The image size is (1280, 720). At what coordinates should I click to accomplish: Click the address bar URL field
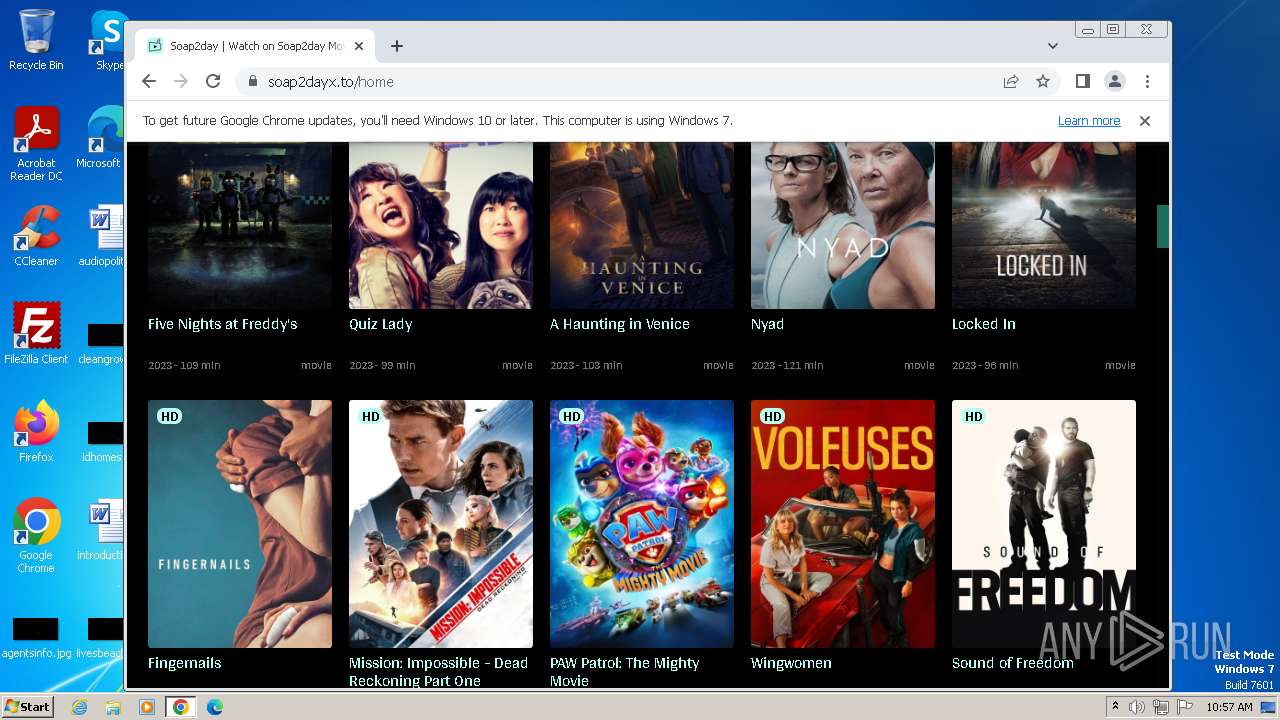620,82
